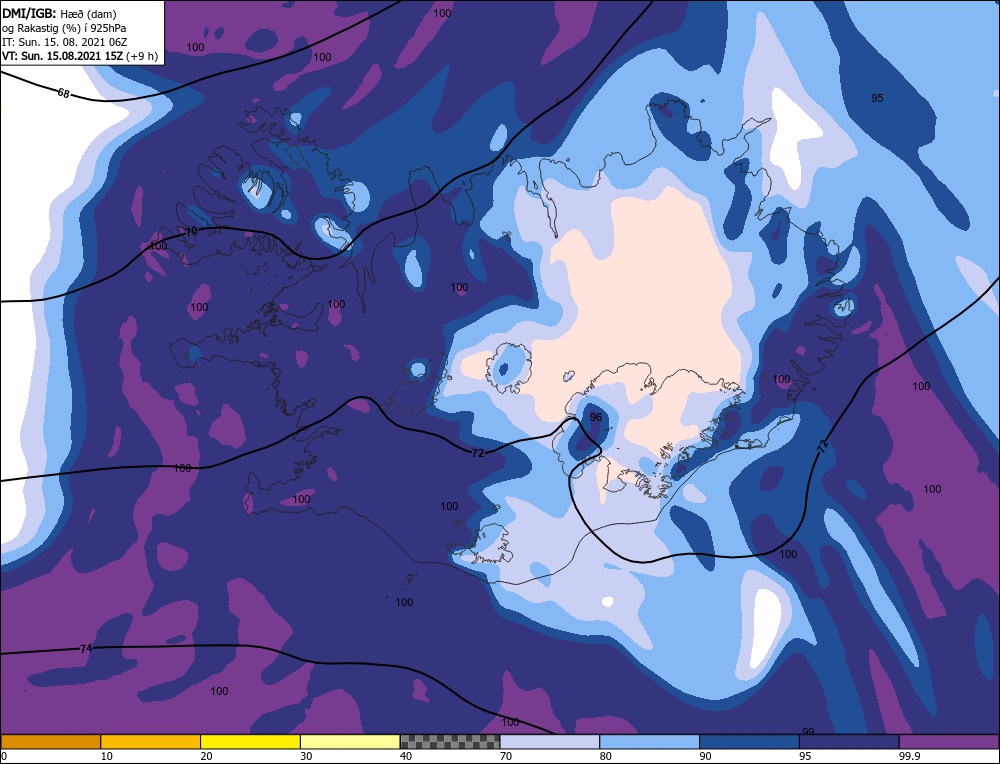The height and width of the screenshot is (764, 1000).
Task: Select the pale yellow 30–40 legend swatch
Action: pyautogui.click(x=350, y=741)
